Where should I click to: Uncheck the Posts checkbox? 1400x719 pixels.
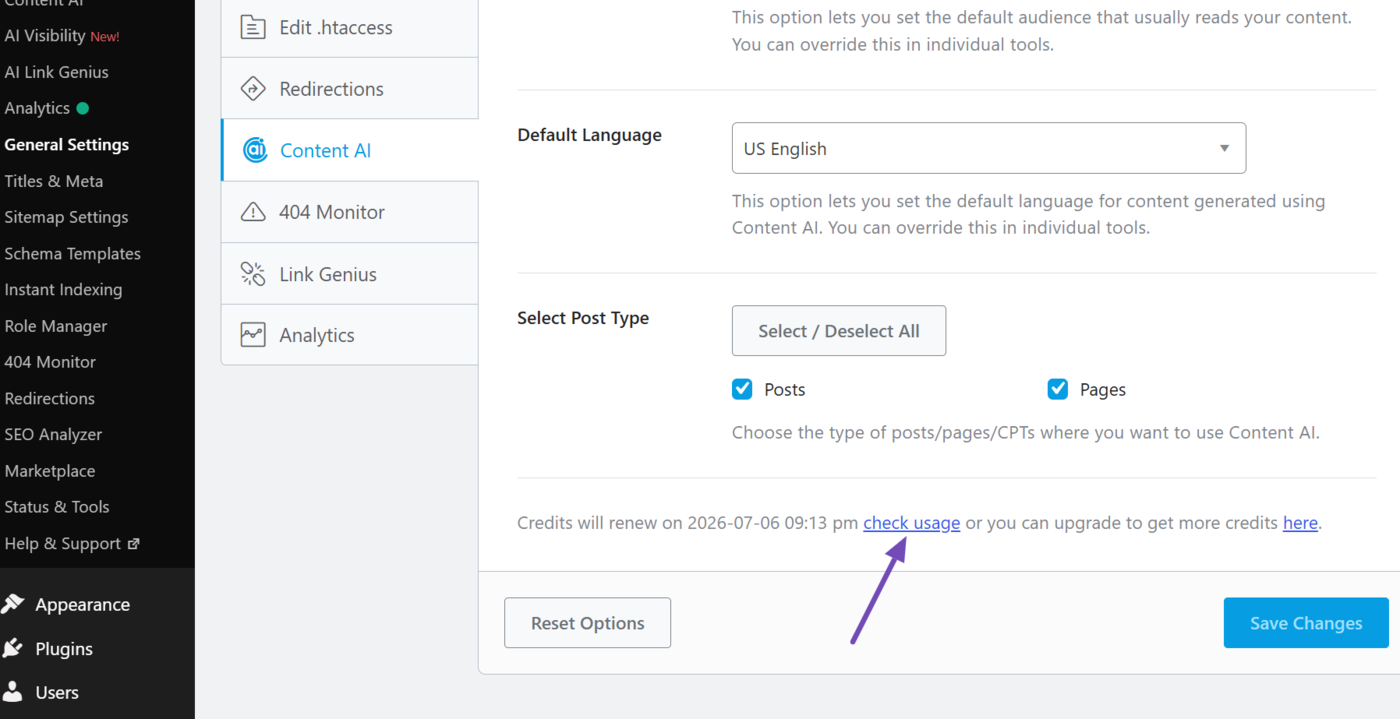(742, 389)
